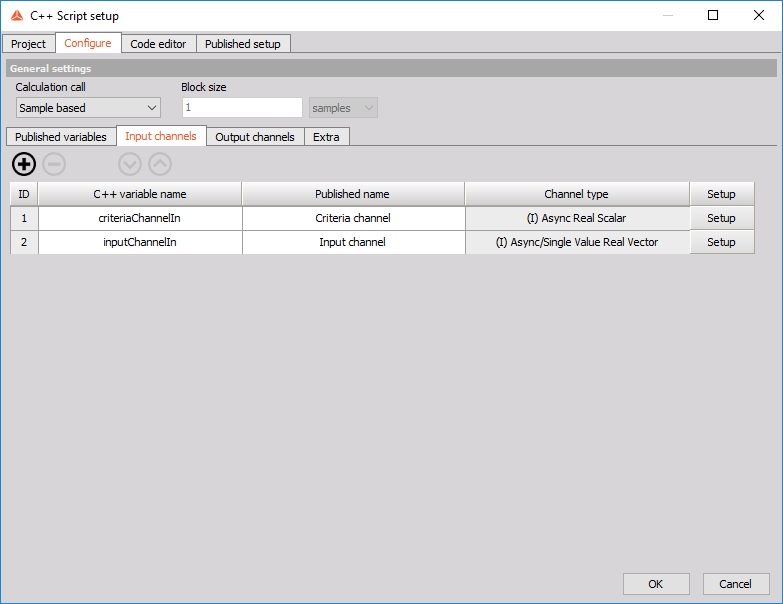
Task: Click the Block size input field
Action: tap(242, 108)
